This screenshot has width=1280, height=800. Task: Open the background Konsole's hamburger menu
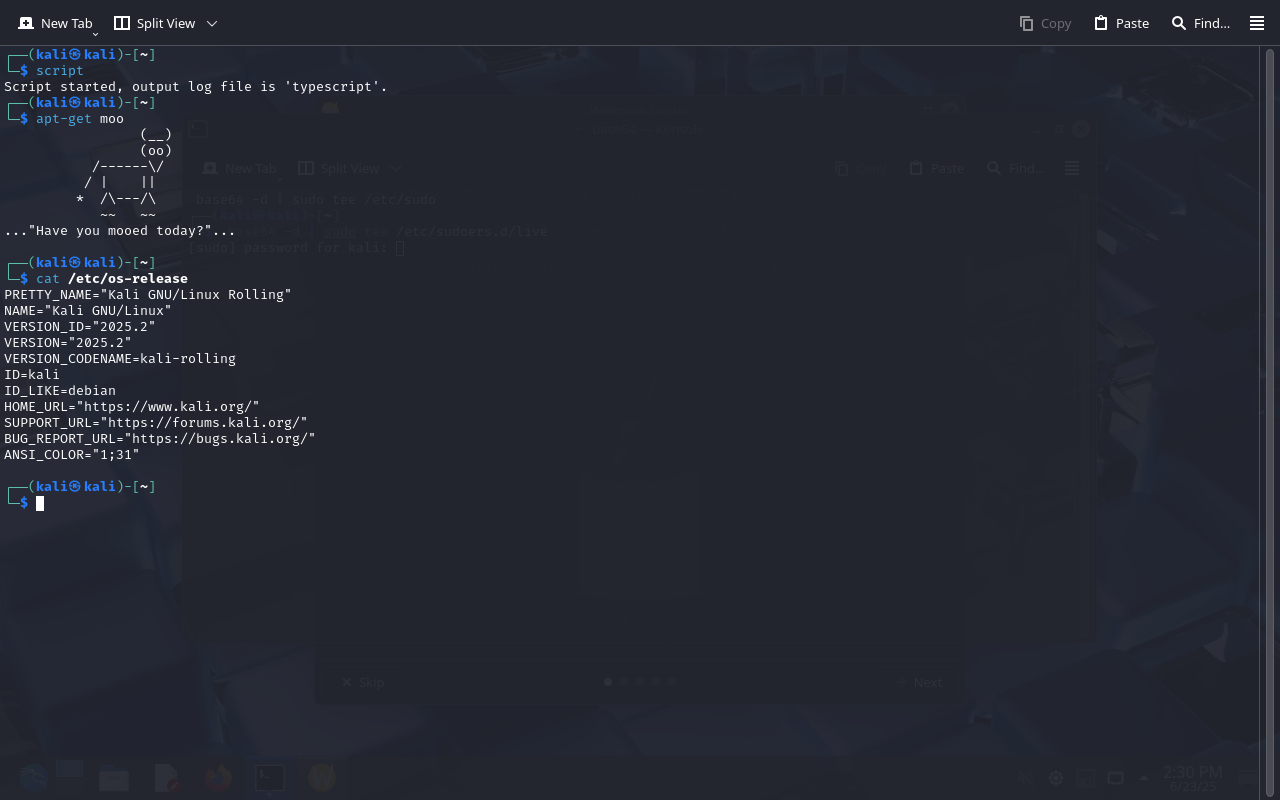(1072, 169)
